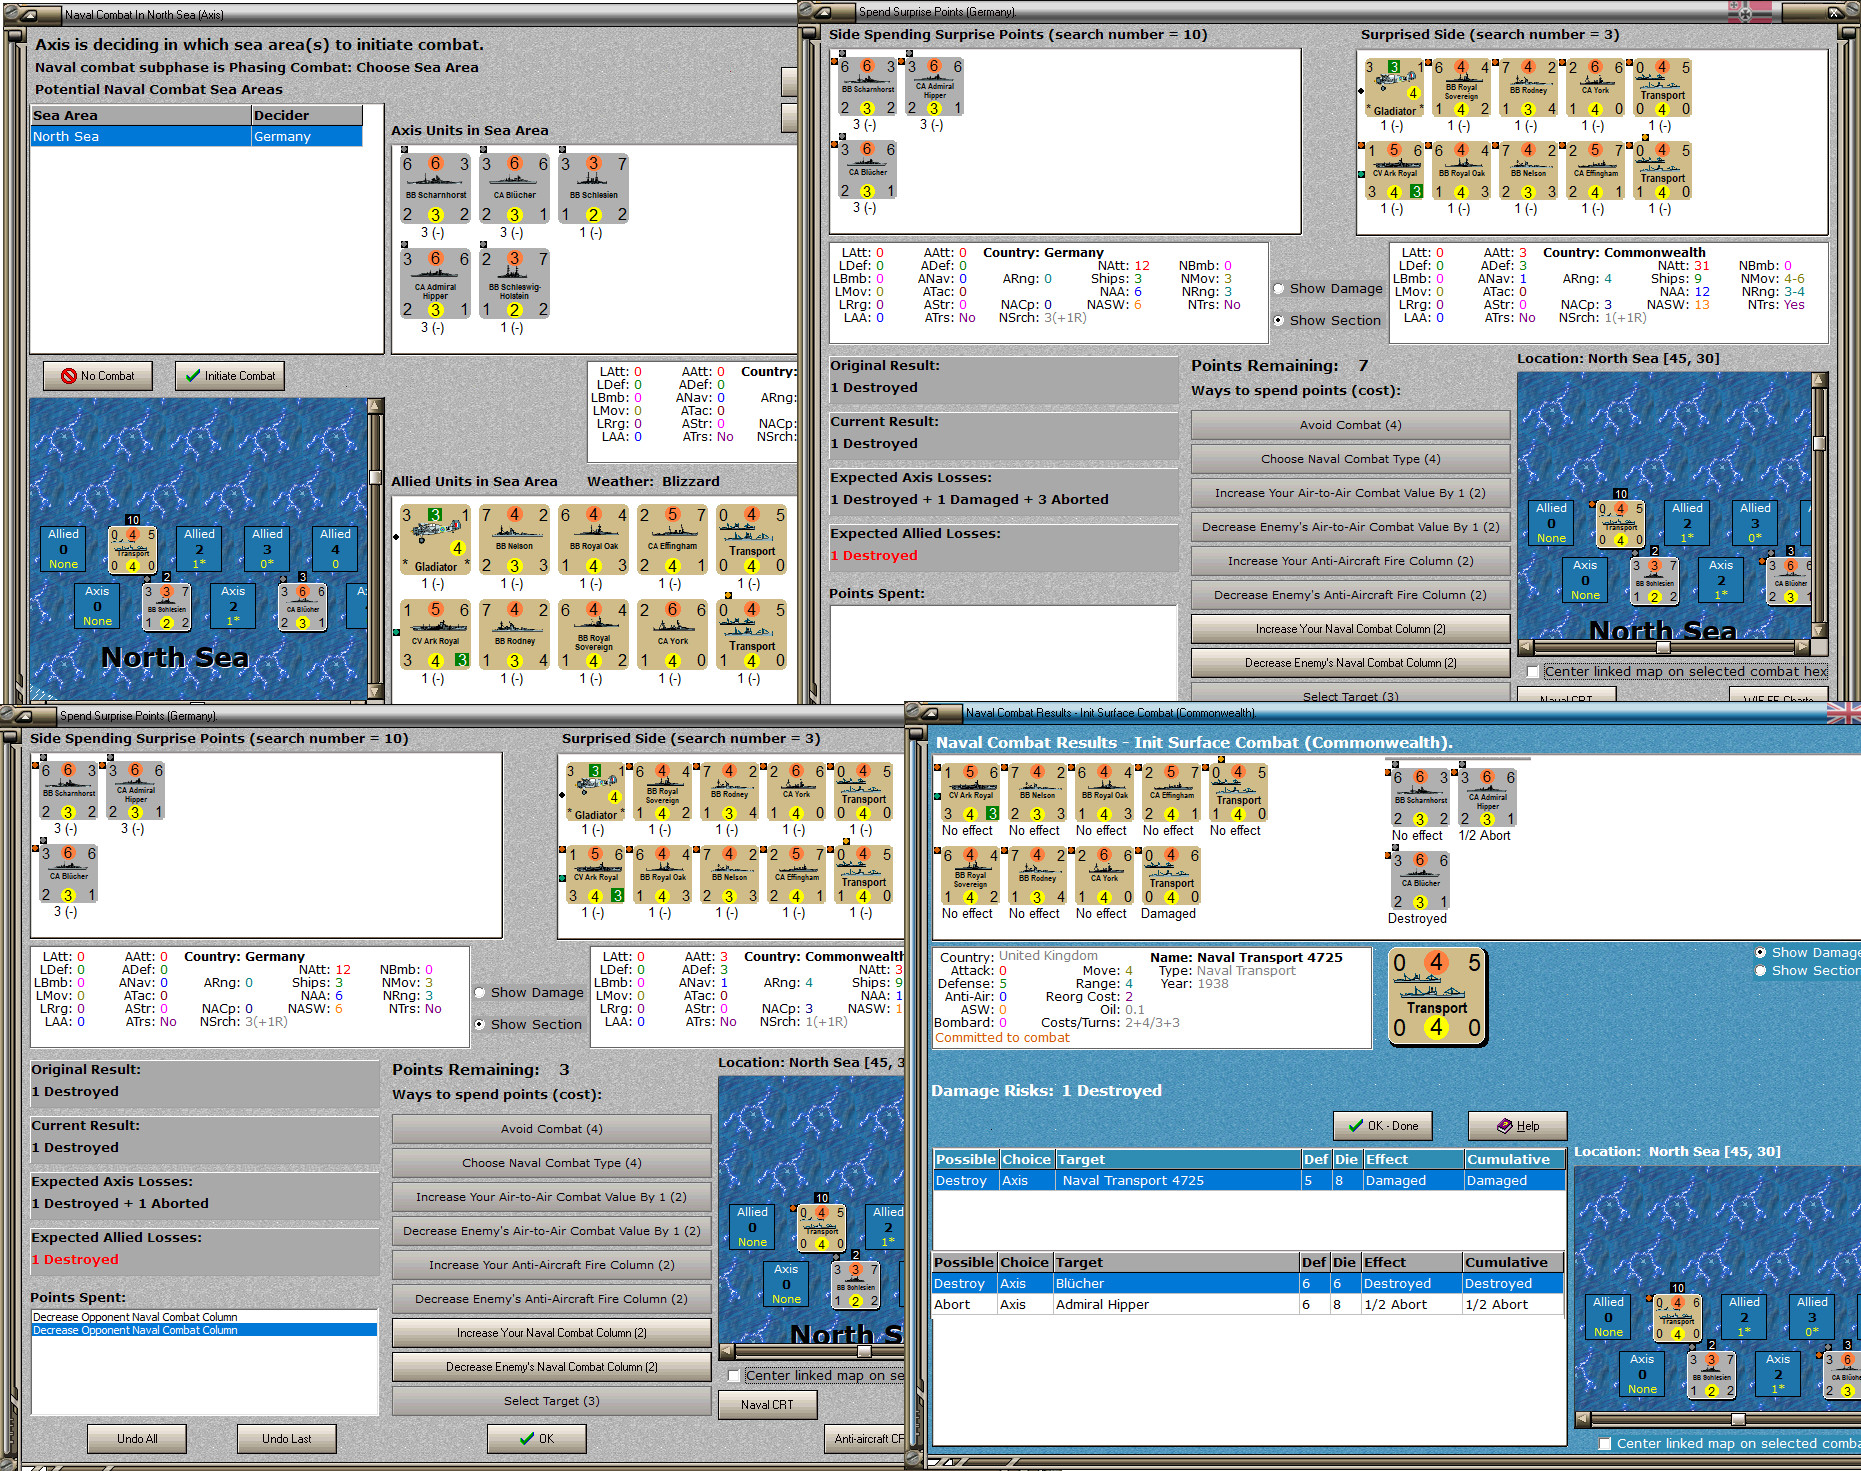Click CV Ark Royal counter in window with 7 points remaining
This screenshot has height=1471, width=1861.
pos(1394,171)
